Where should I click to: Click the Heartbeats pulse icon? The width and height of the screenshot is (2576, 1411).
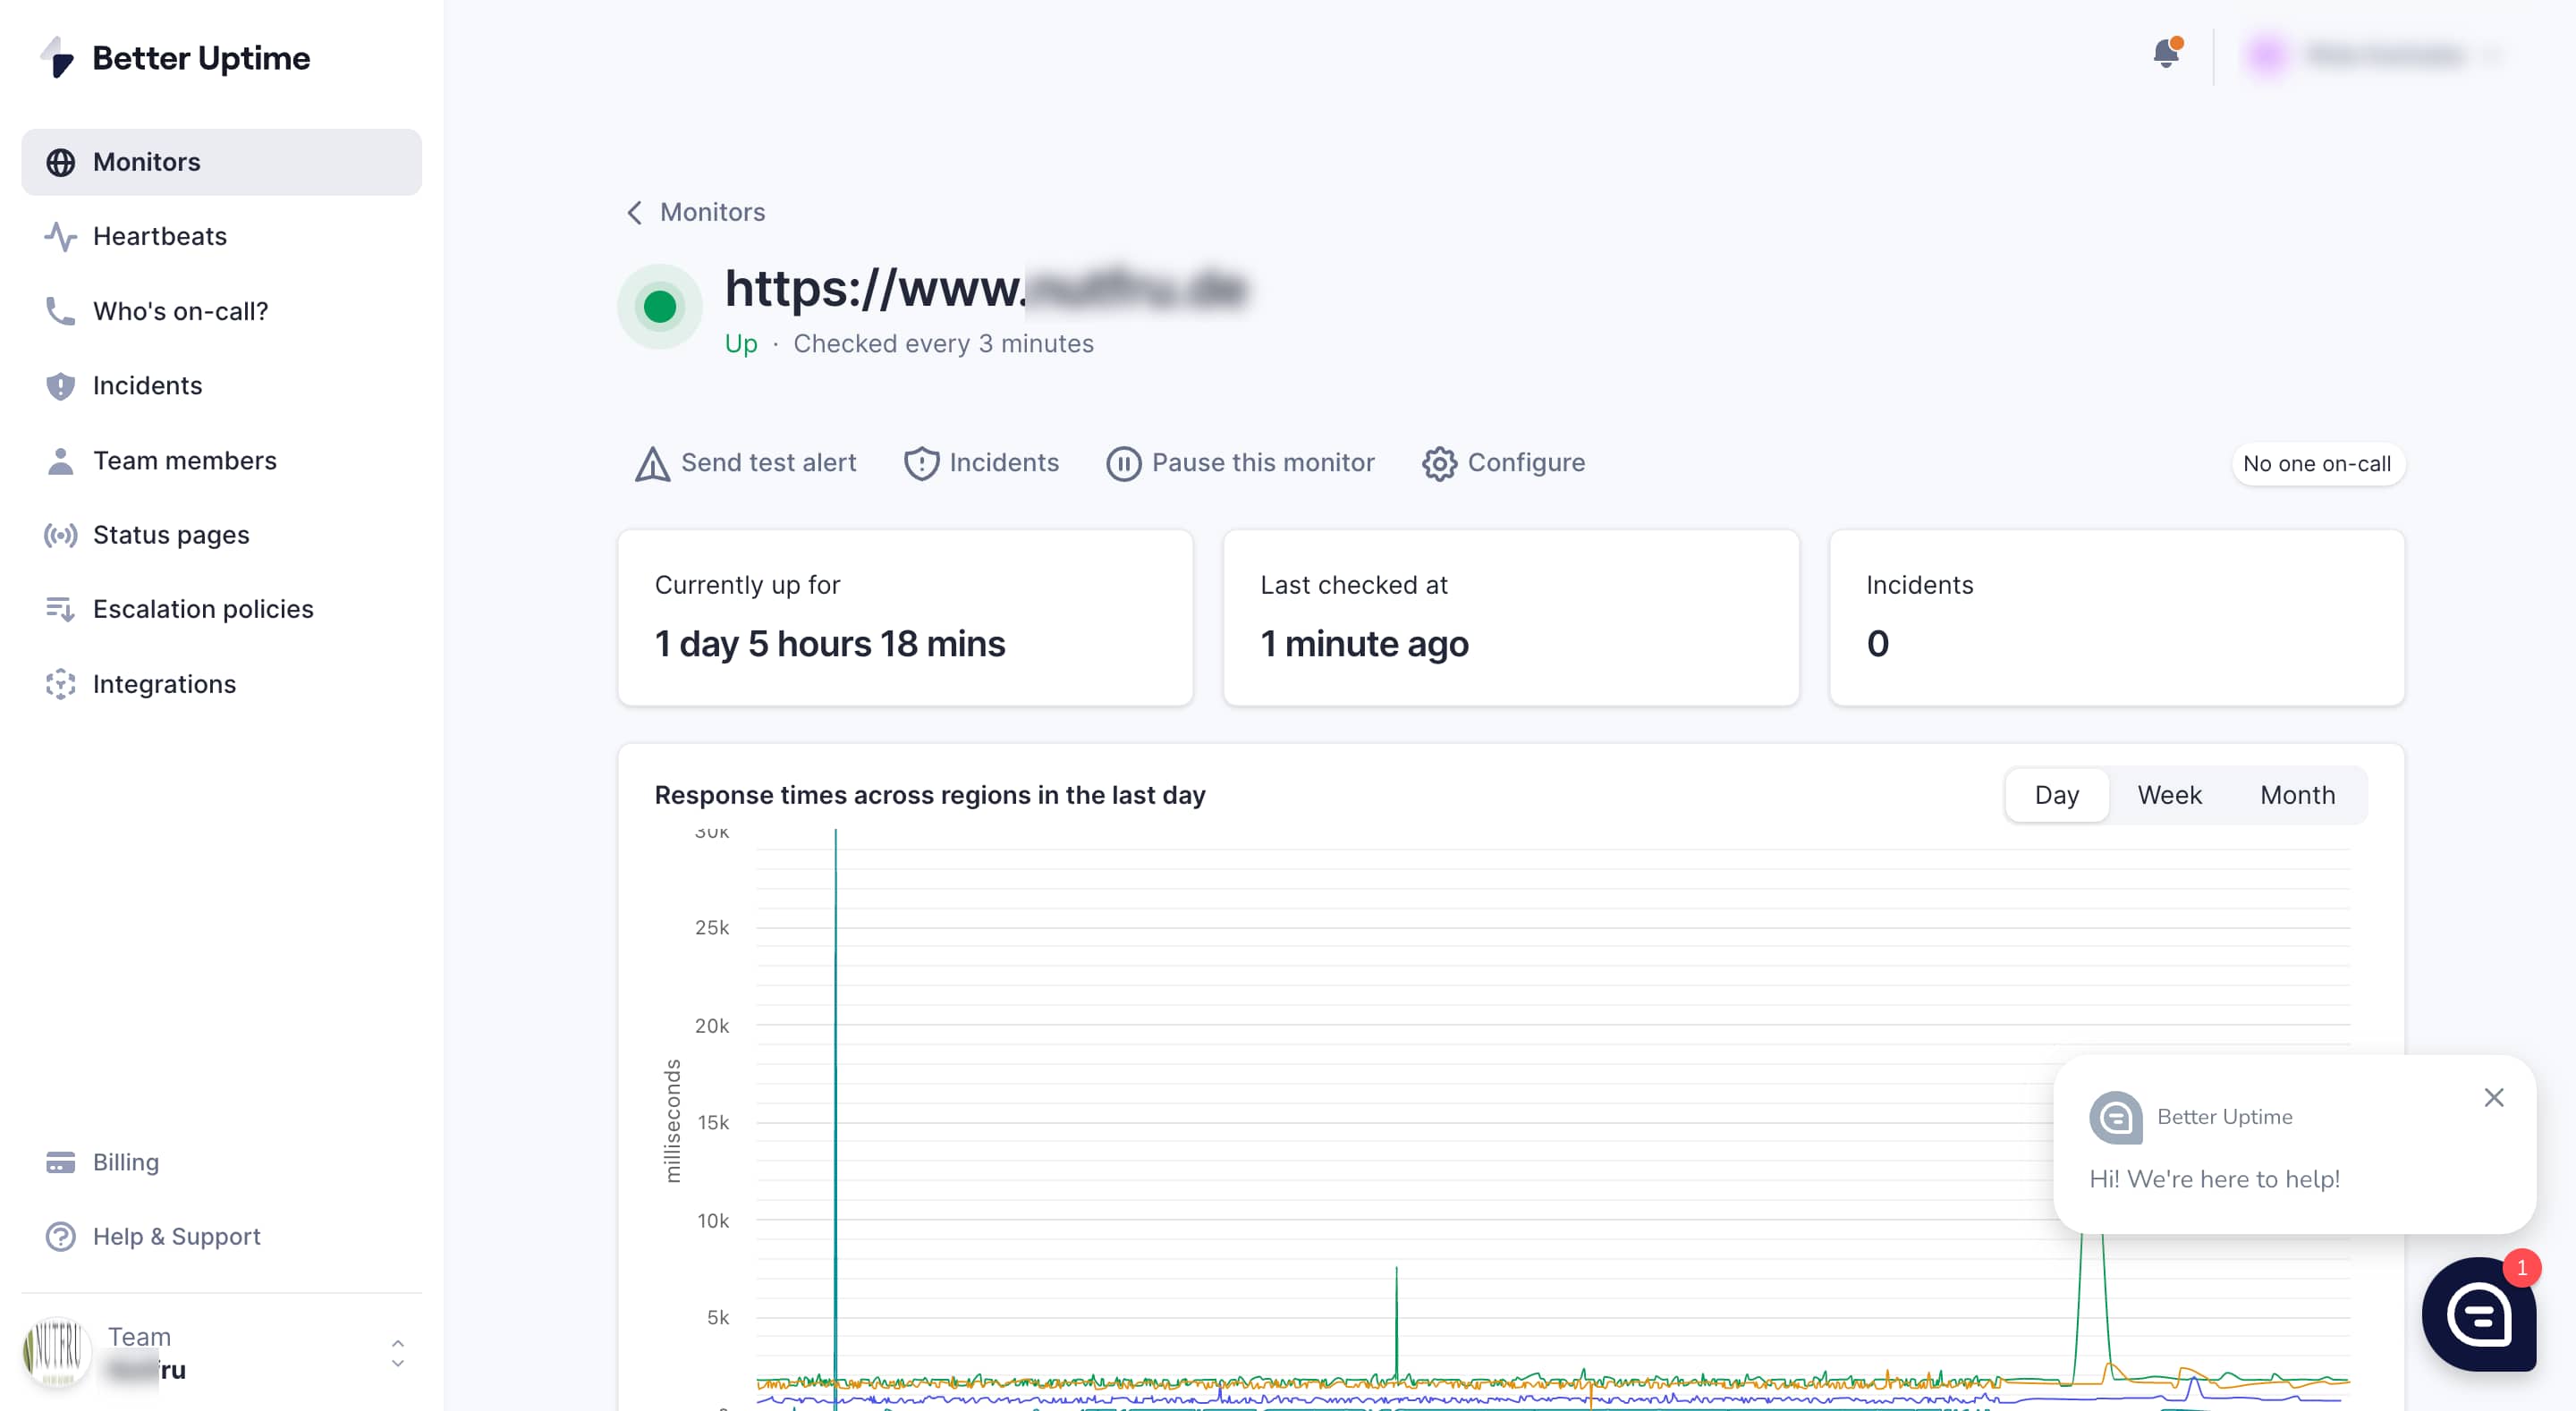tap(61, 237)
